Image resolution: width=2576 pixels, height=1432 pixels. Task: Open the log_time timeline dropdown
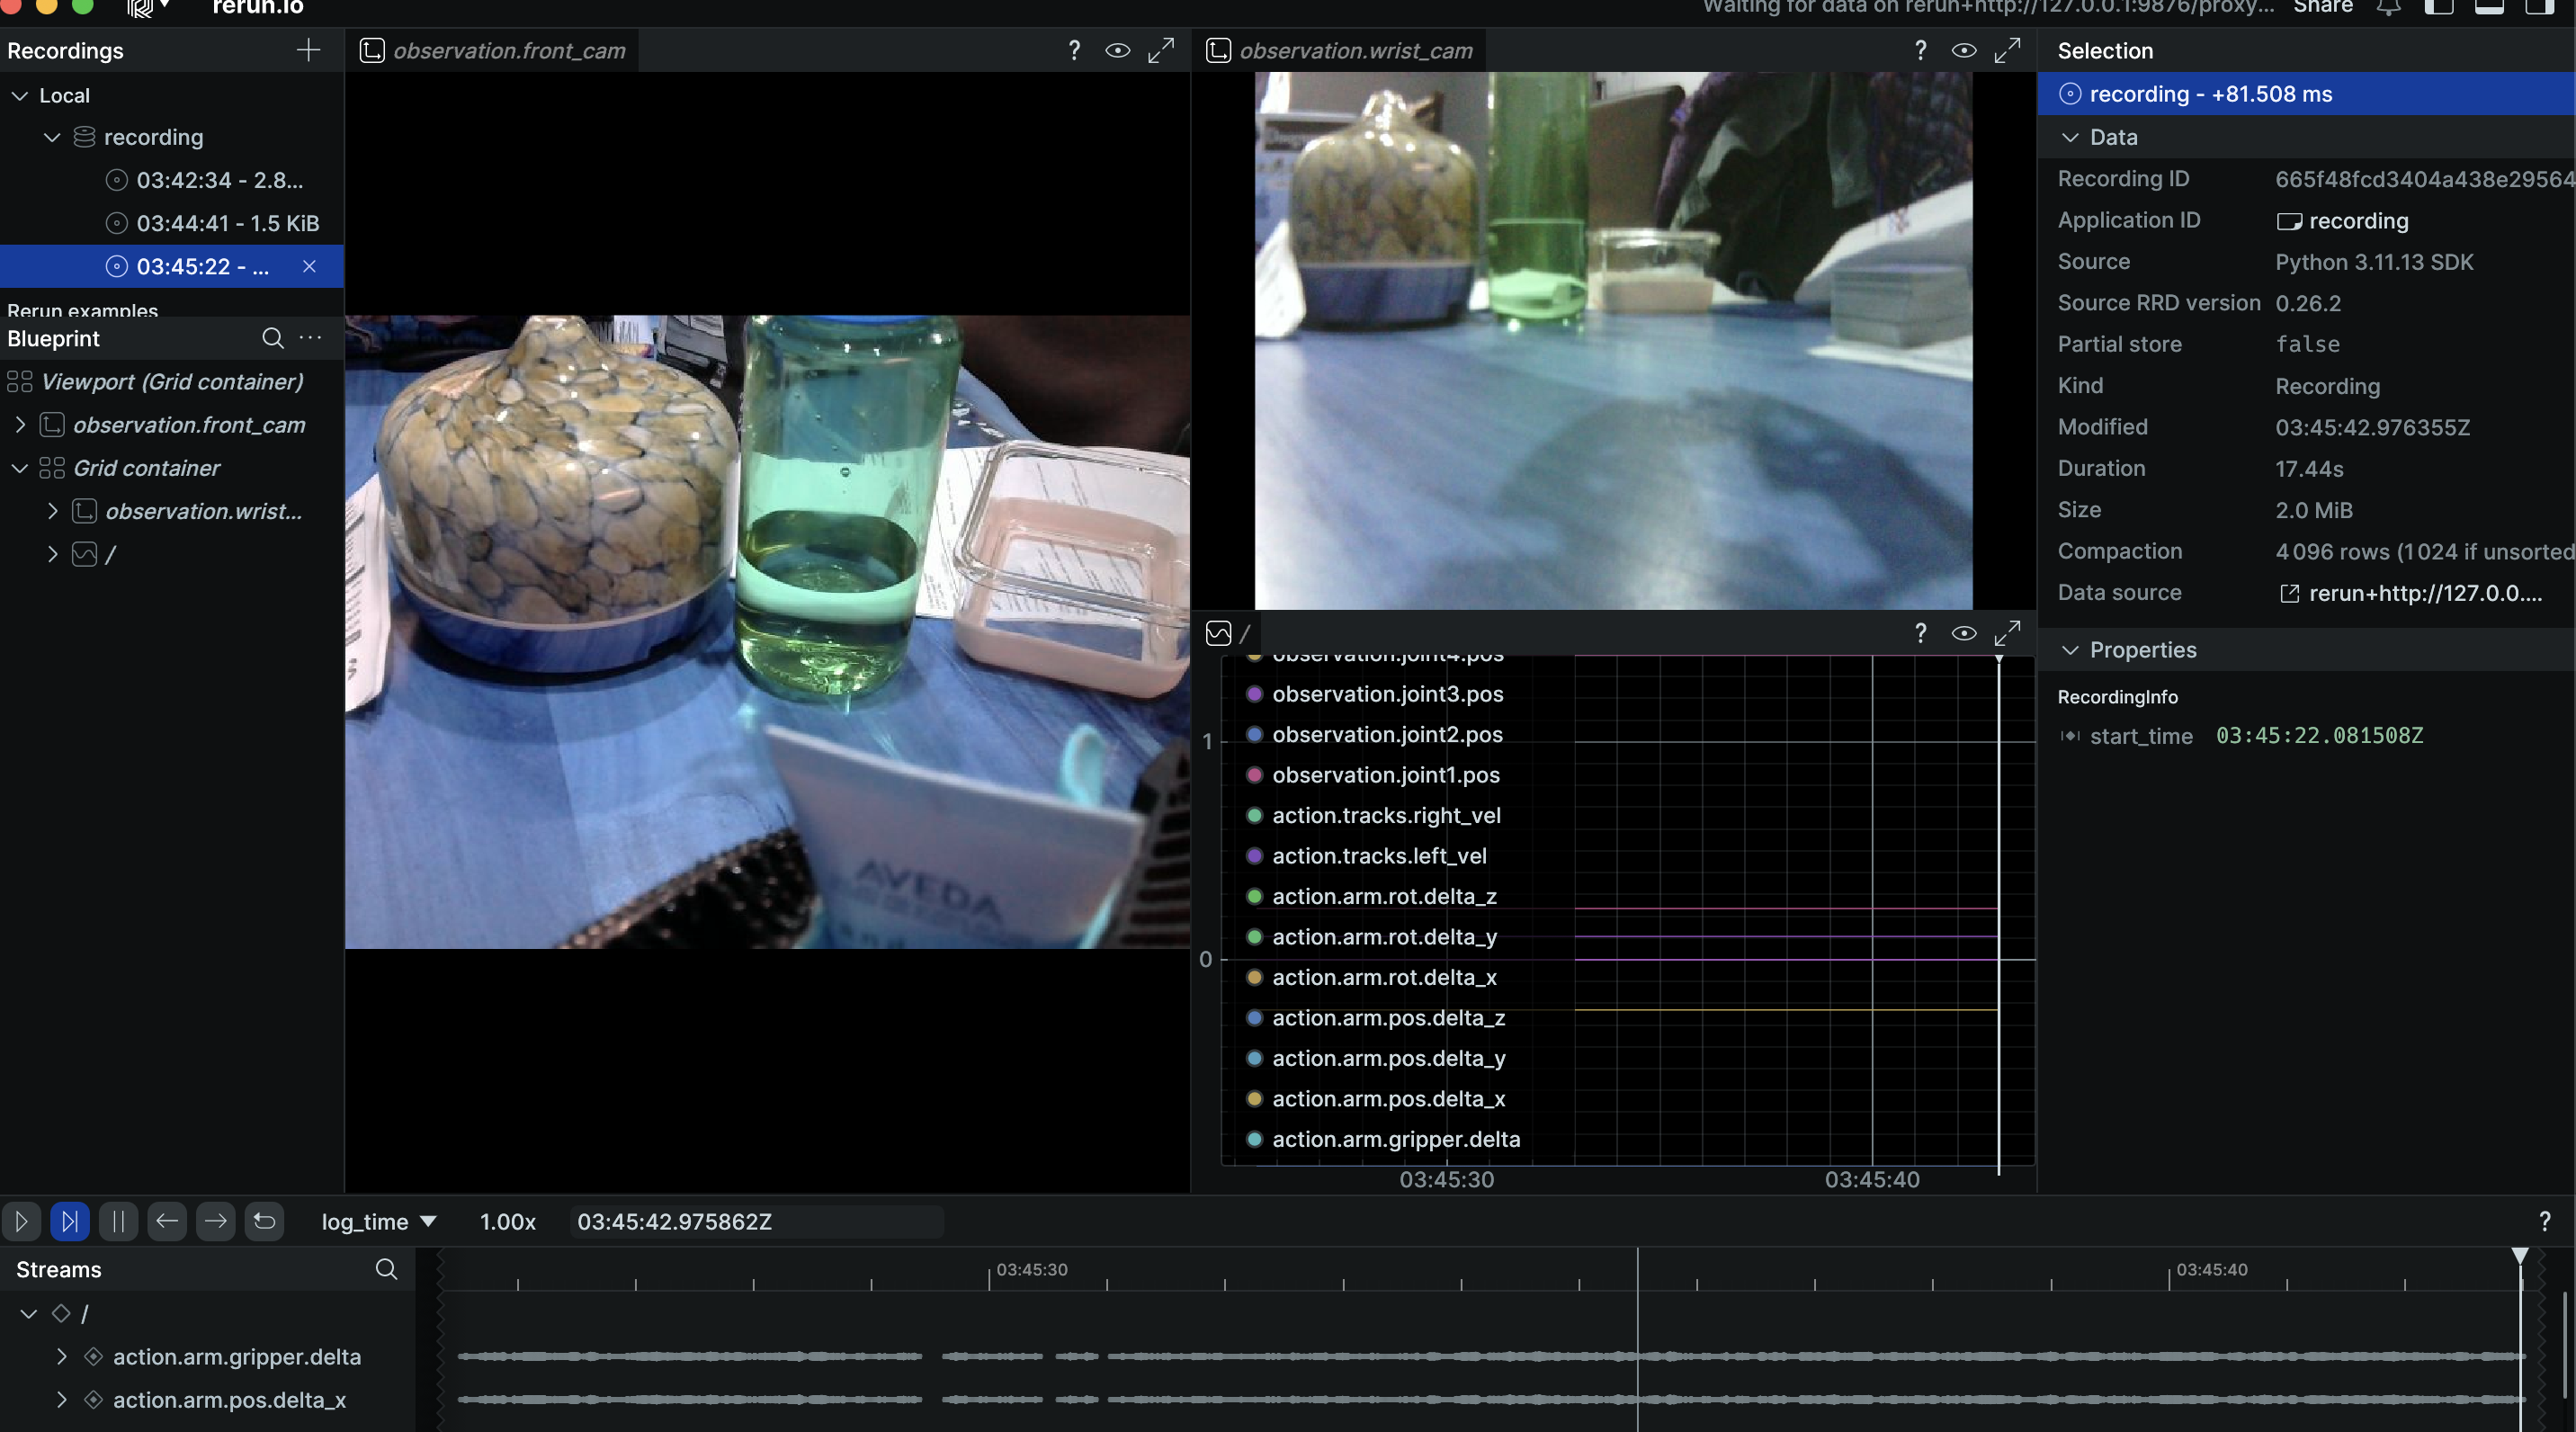(x=378, y=1221)
